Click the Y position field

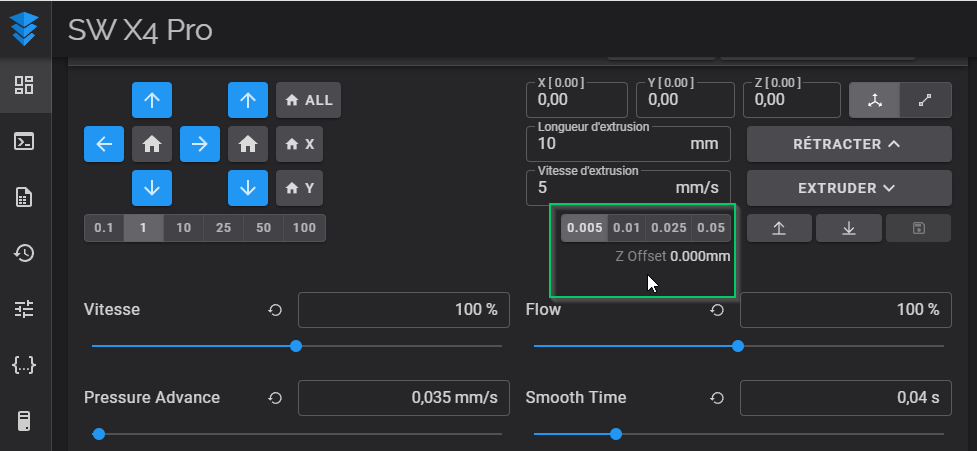pyautogui.click(x=685, y=100)
